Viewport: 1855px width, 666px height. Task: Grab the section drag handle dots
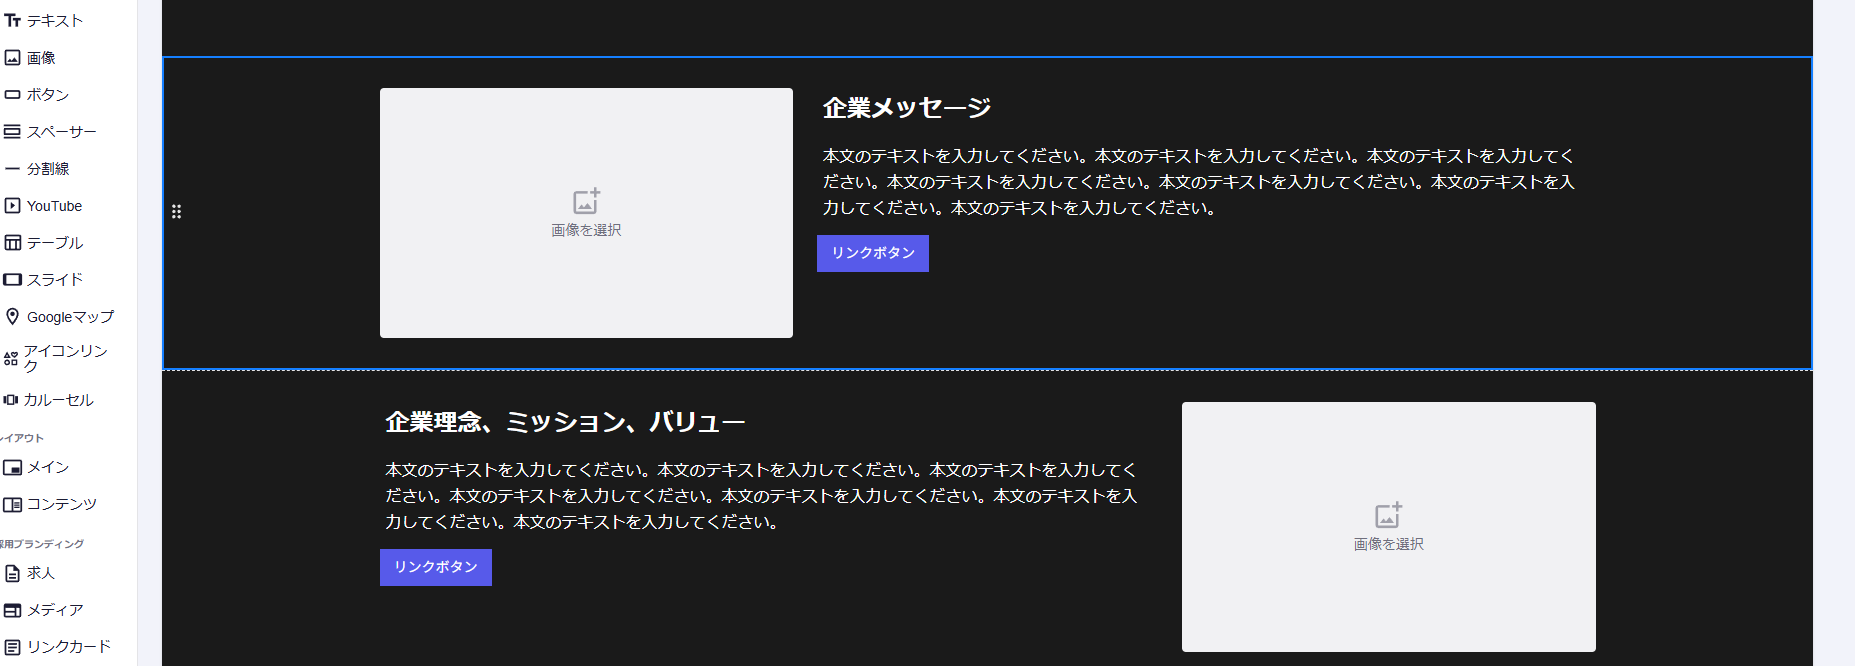click(177, 212)
